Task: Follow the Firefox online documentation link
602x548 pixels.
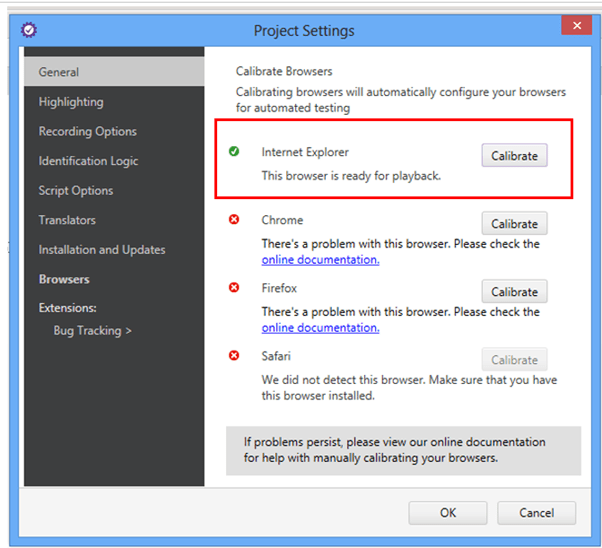Action: point(320,328)
